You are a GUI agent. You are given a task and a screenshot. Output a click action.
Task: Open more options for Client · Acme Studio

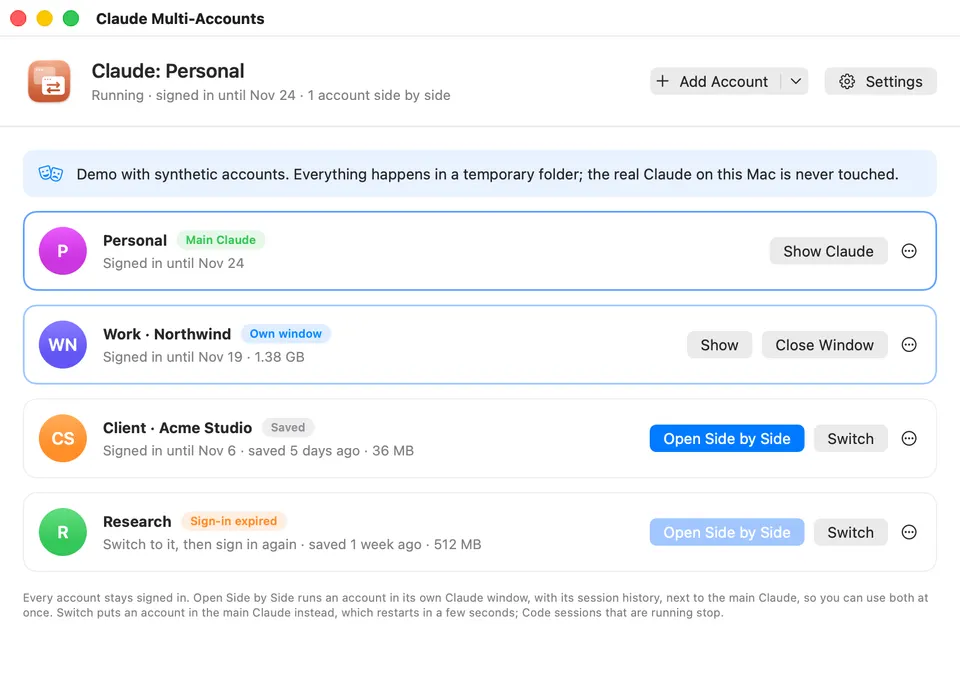pos(909,438)
